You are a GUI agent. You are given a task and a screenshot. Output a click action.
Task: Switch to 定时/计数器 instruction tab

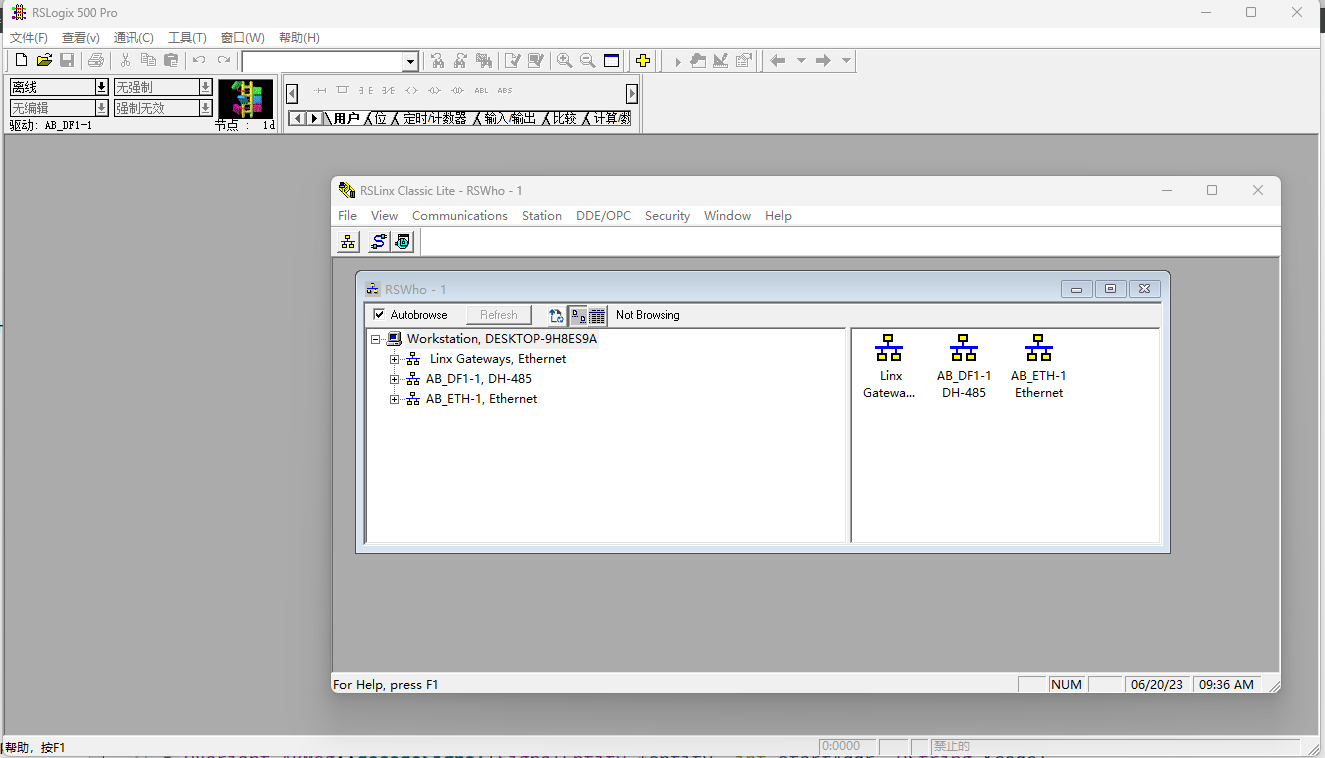pyautogui.click(x=434, y=118)
